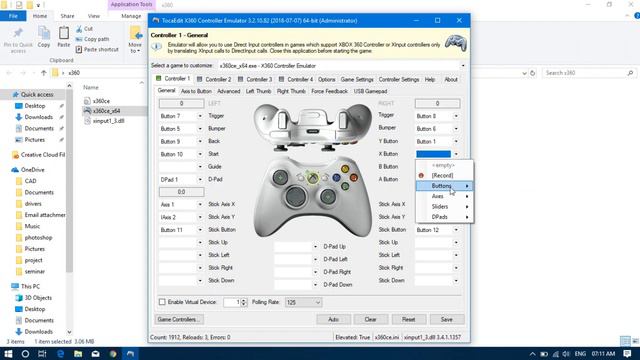
Task: Select x360ce_x64 file in Explorer list
Action: [106, 111]
